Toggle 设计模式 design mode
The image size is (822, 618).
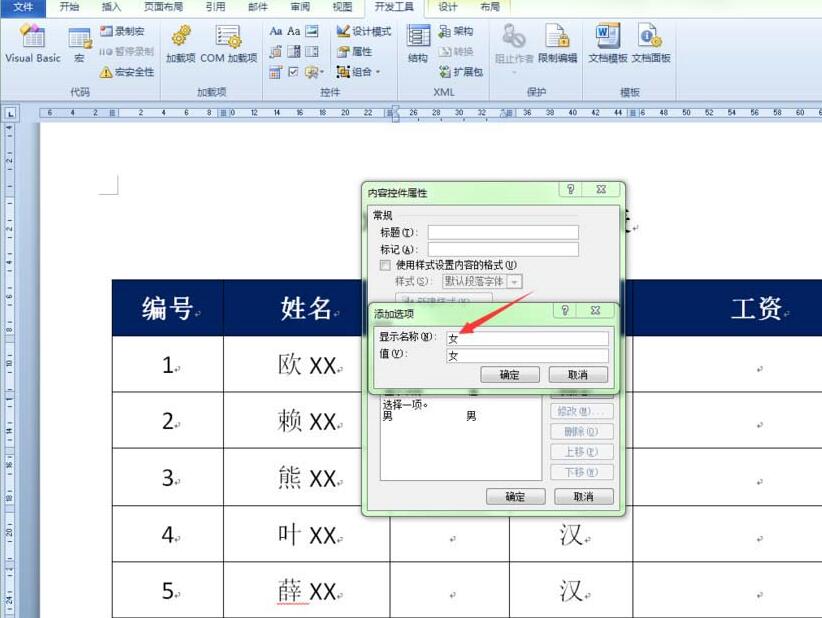364,31
